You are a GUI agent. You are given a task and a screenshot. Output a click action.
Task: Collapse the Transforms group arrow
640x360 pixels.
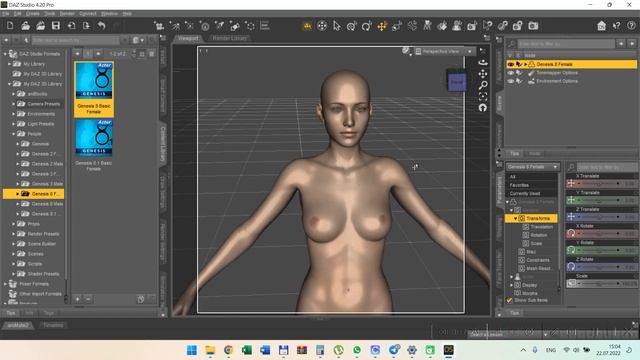pos(516,218)
